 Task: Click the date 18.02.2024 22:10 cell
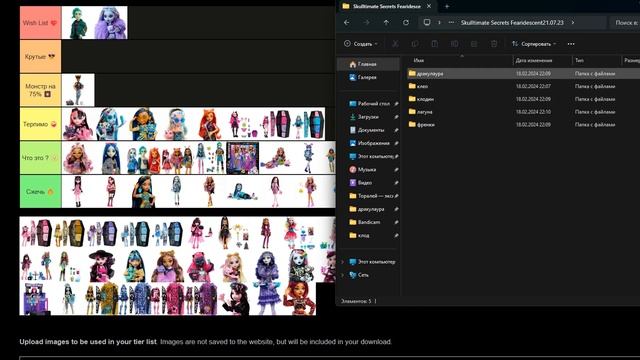(x=533, y=111)
